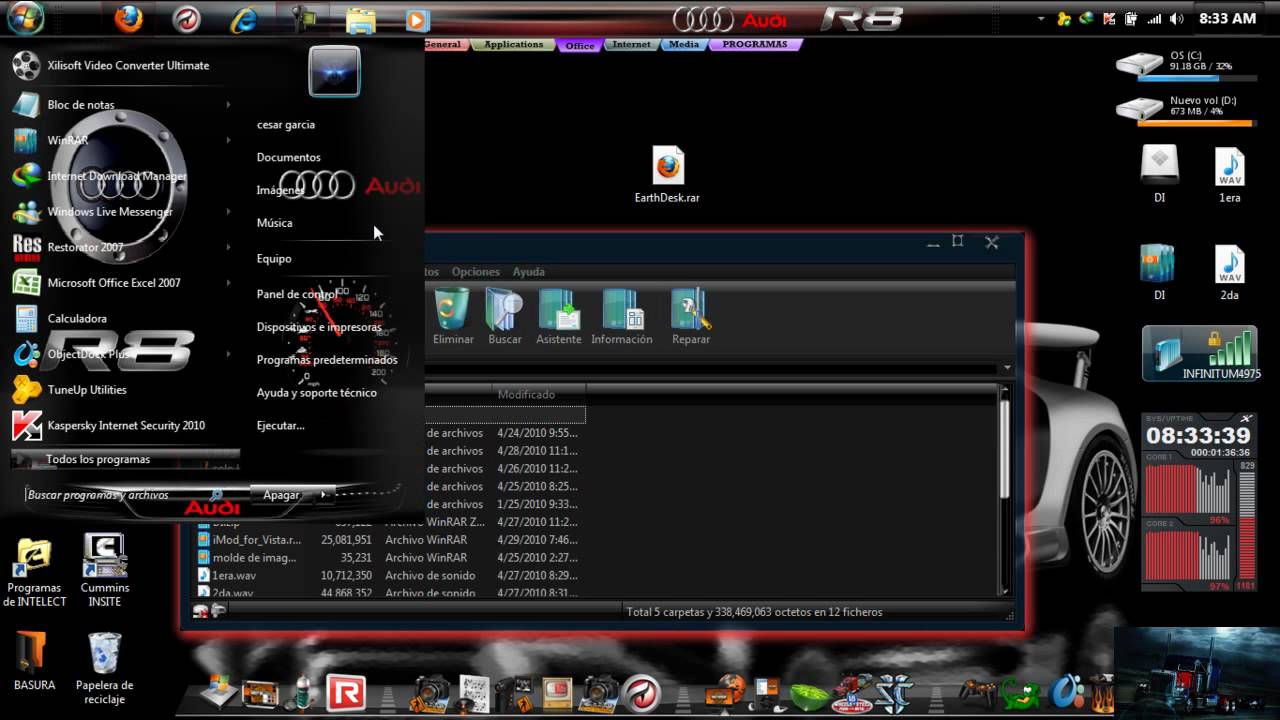Expand the WinRAR jump list arrow
Viewport: 1280px width, 720px height.
point(228,140)
